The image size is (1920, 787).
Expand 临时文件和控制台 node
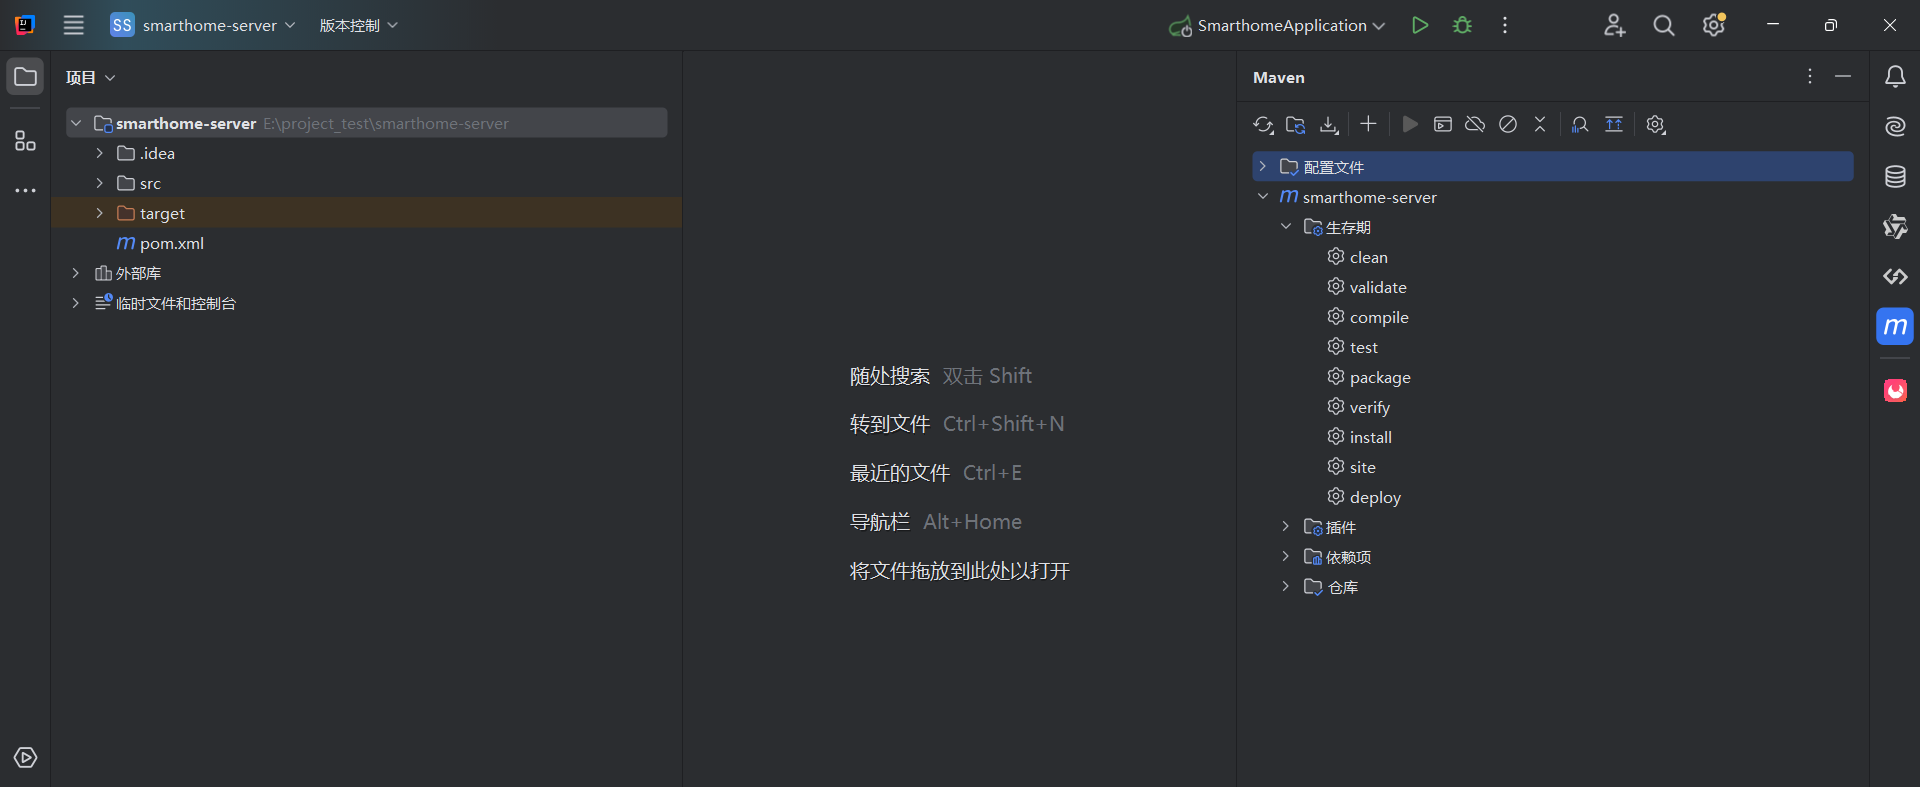point(76,303)
